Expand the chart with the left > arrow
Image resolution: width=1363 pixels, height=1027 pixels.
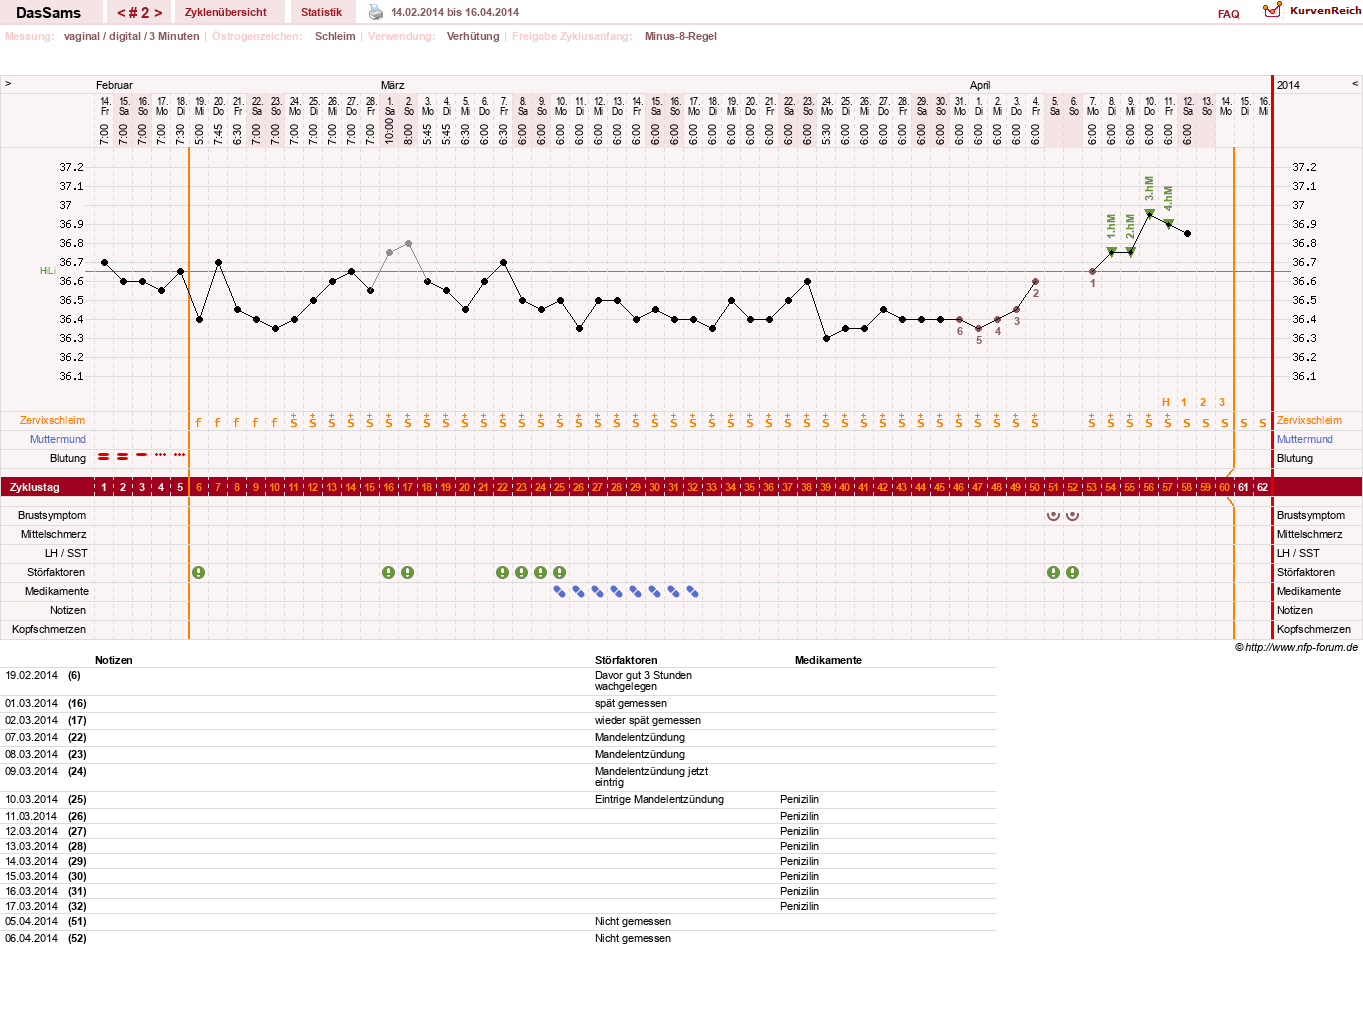pos(8,84)
